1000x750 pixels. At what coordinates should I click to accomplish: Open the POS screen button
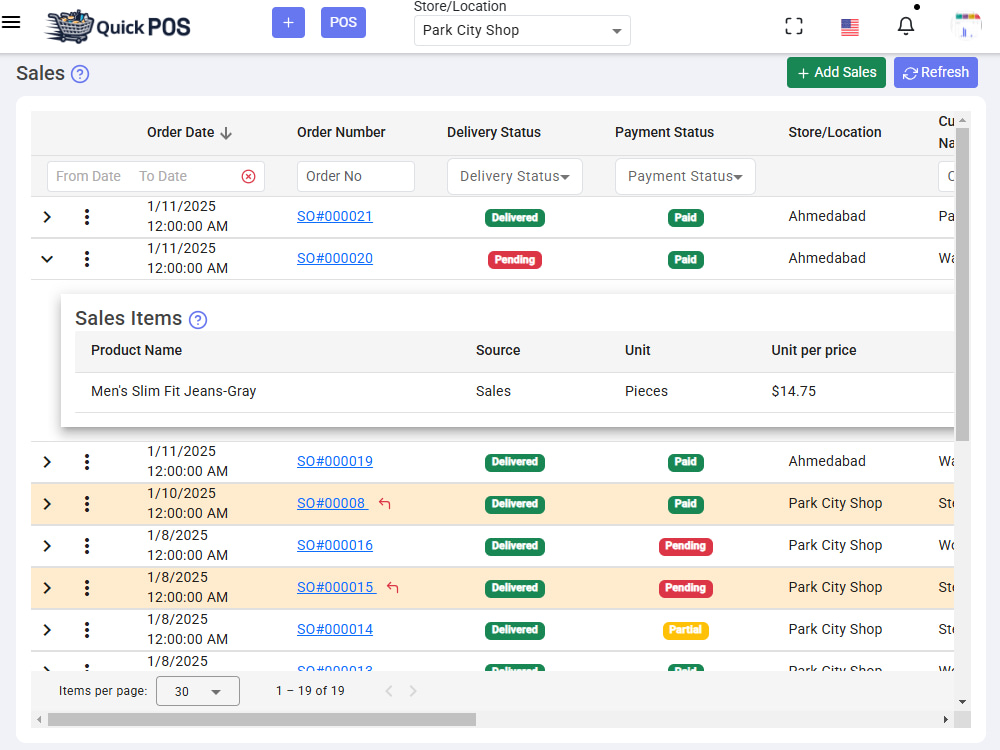(343, 22)
